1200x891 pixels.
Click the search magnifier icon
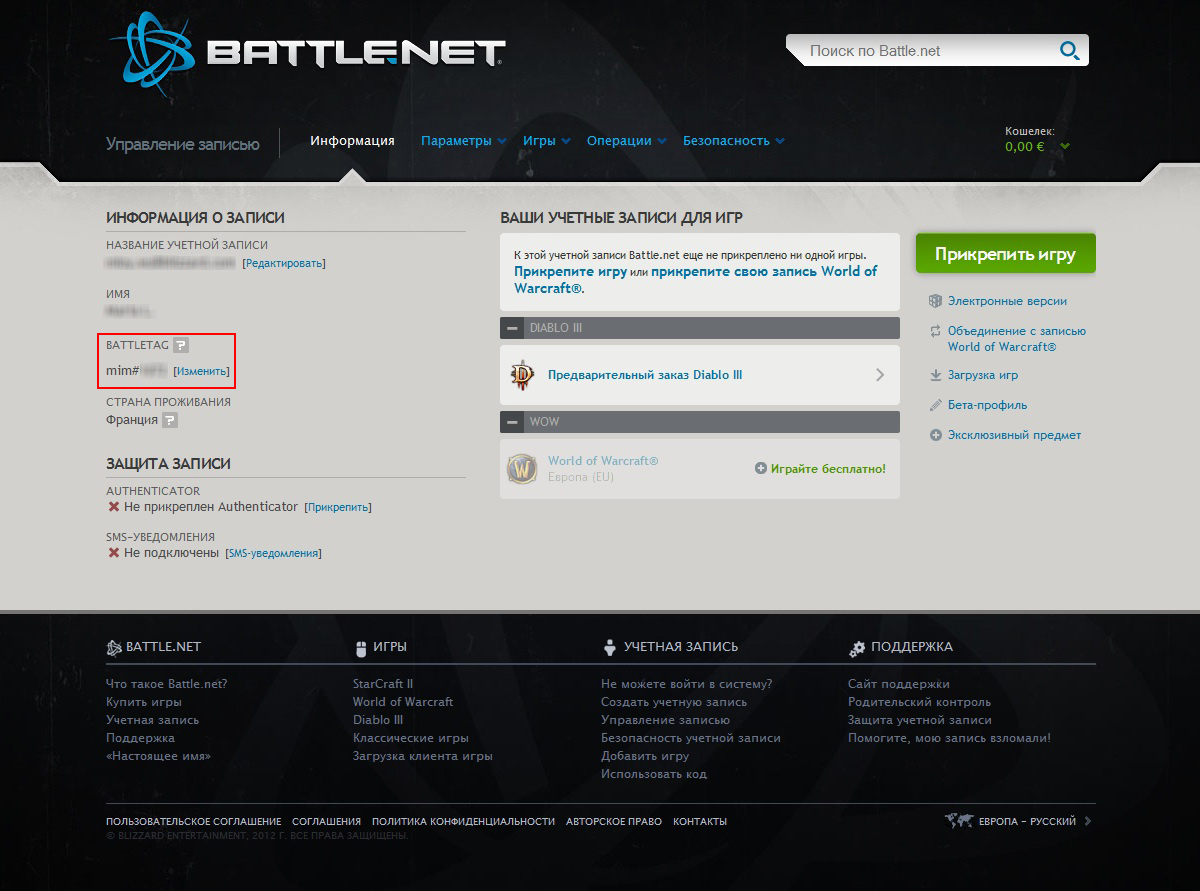pos(1069,50)
